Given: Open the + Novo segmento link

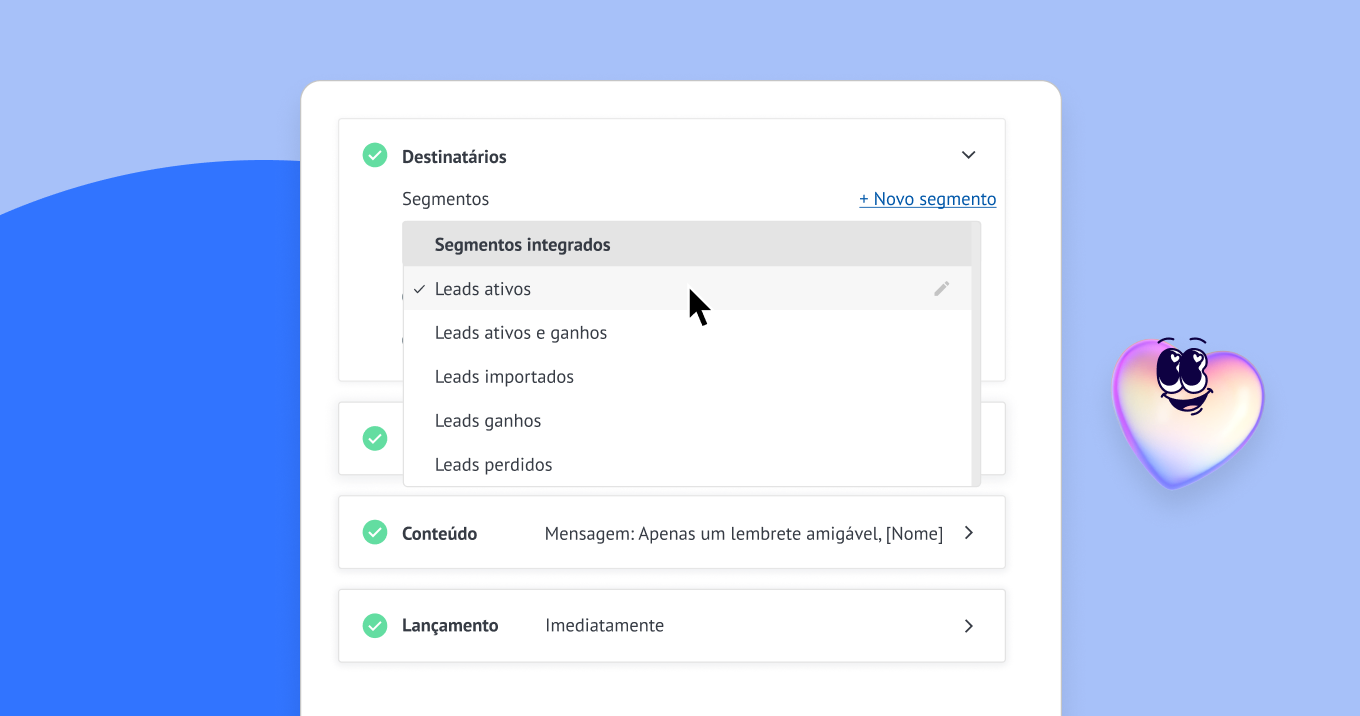Looking at the screenshot, I should coord(927,199).
